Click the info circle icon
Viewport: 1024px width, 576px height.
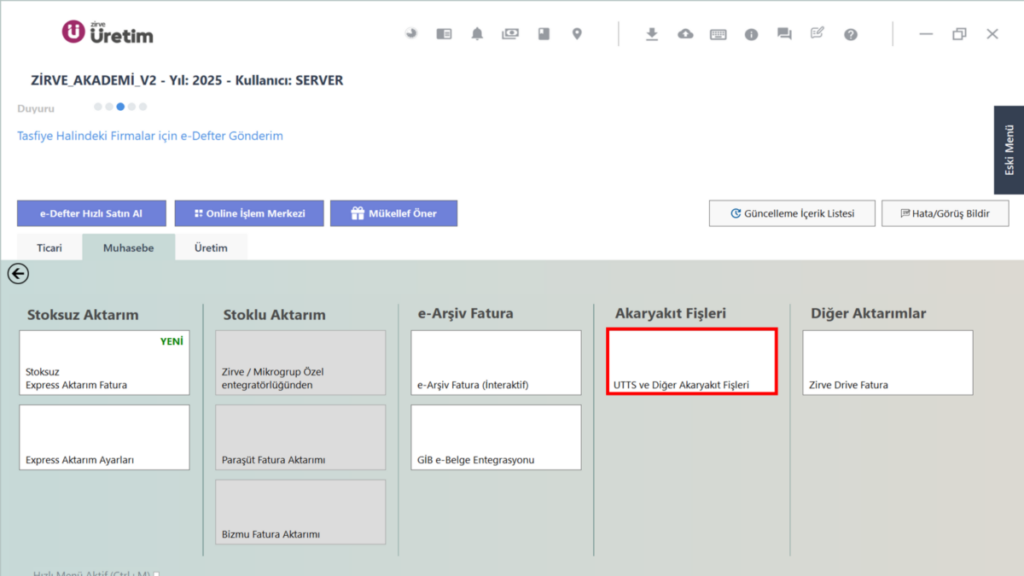click(752, 35)
